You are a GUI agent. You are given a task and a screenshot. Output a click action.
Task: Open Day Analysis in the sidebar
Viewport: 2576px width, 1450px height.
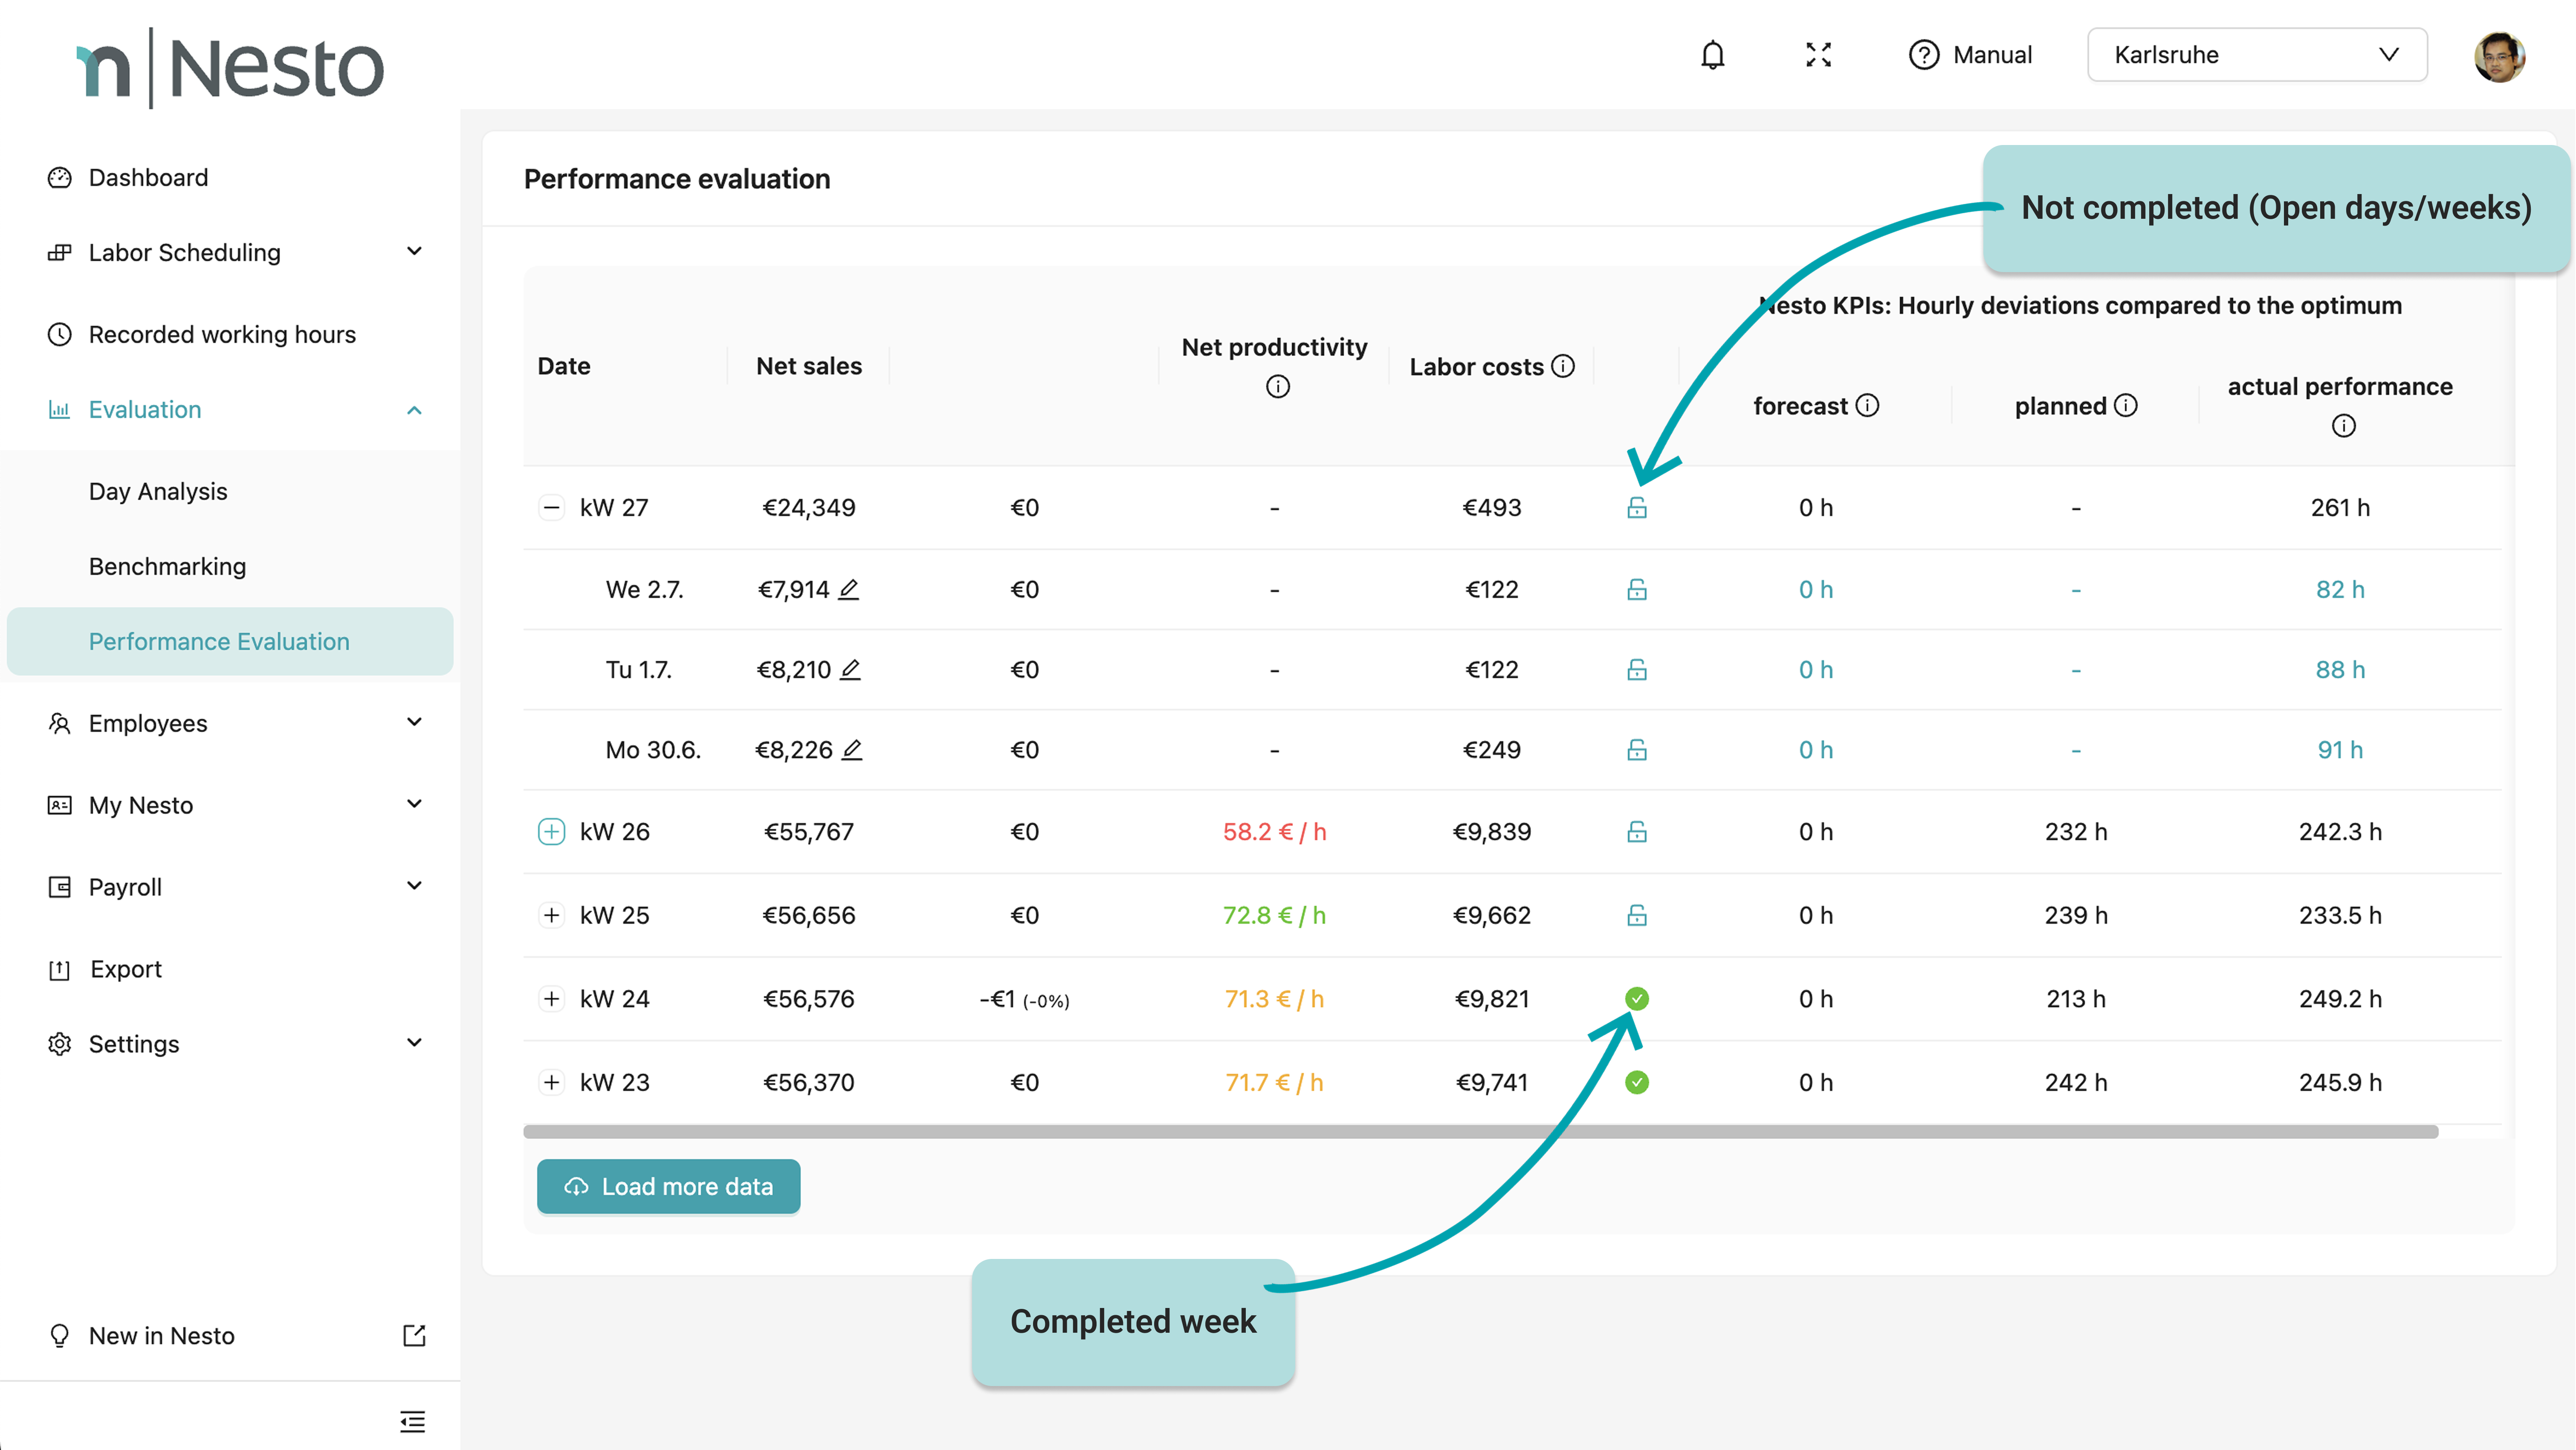click(158, 491)
